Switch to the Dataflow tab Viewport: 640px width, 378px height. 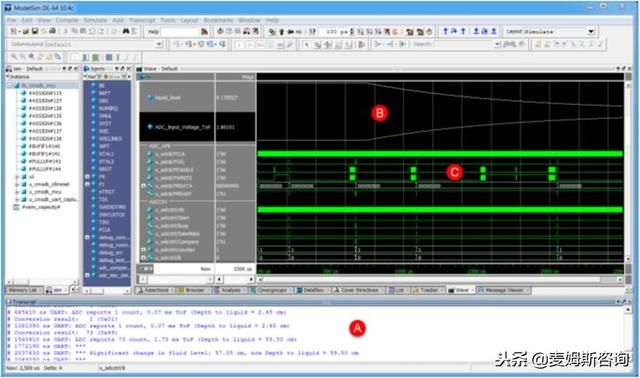click(310, 290)
